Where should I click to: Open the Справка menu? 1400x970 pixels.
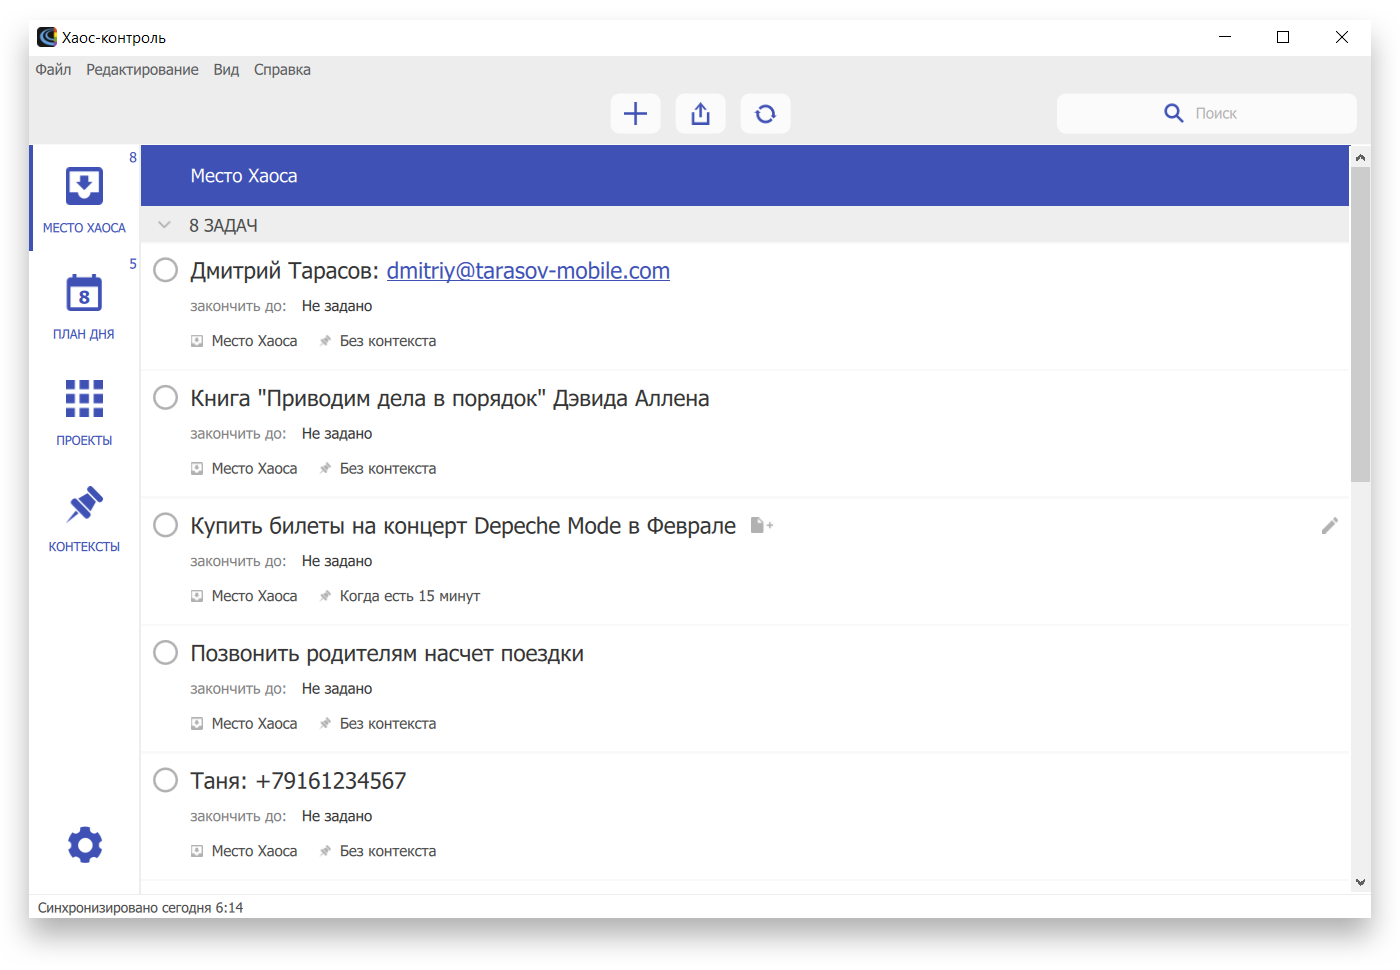(282, 70)
